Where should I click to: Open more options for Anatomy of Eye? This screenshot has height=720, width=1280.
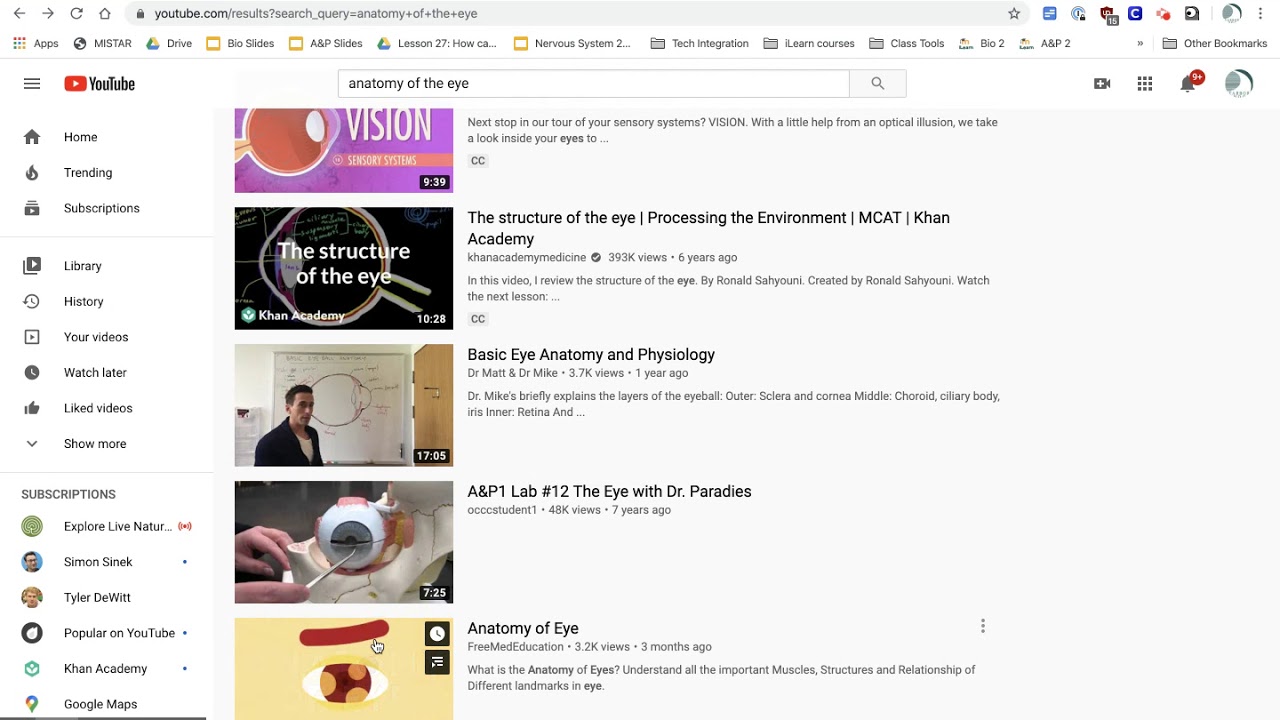click(983, 627)
